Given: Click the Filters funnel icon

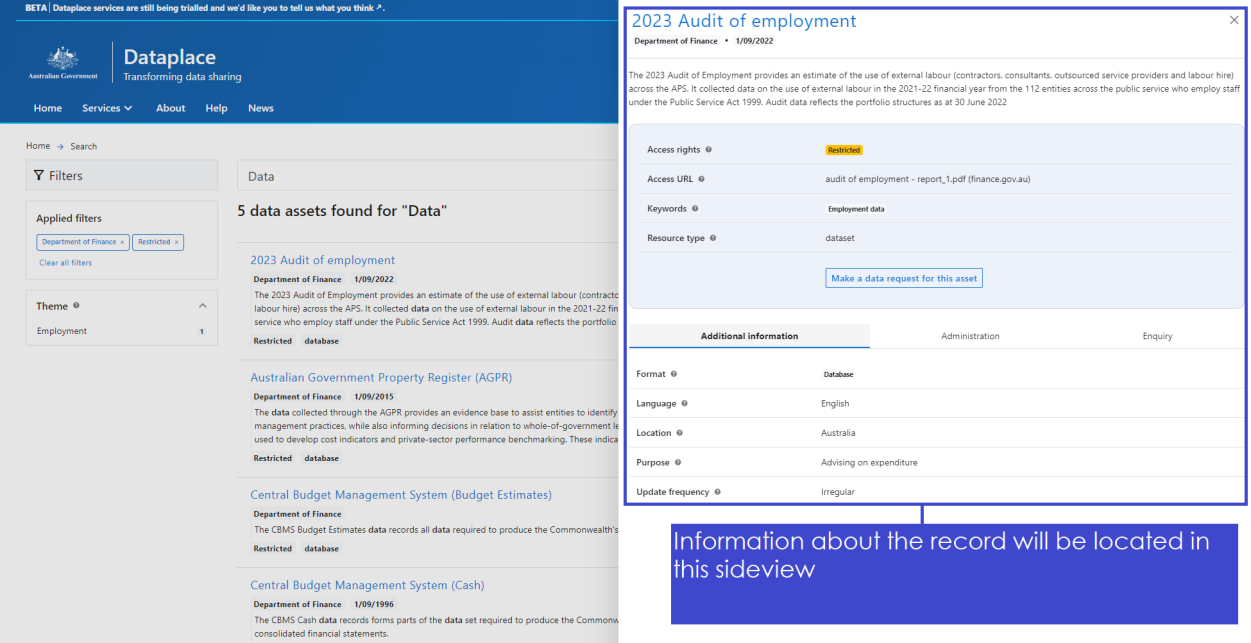Looking at the screenshot, I should click(39, 175).
